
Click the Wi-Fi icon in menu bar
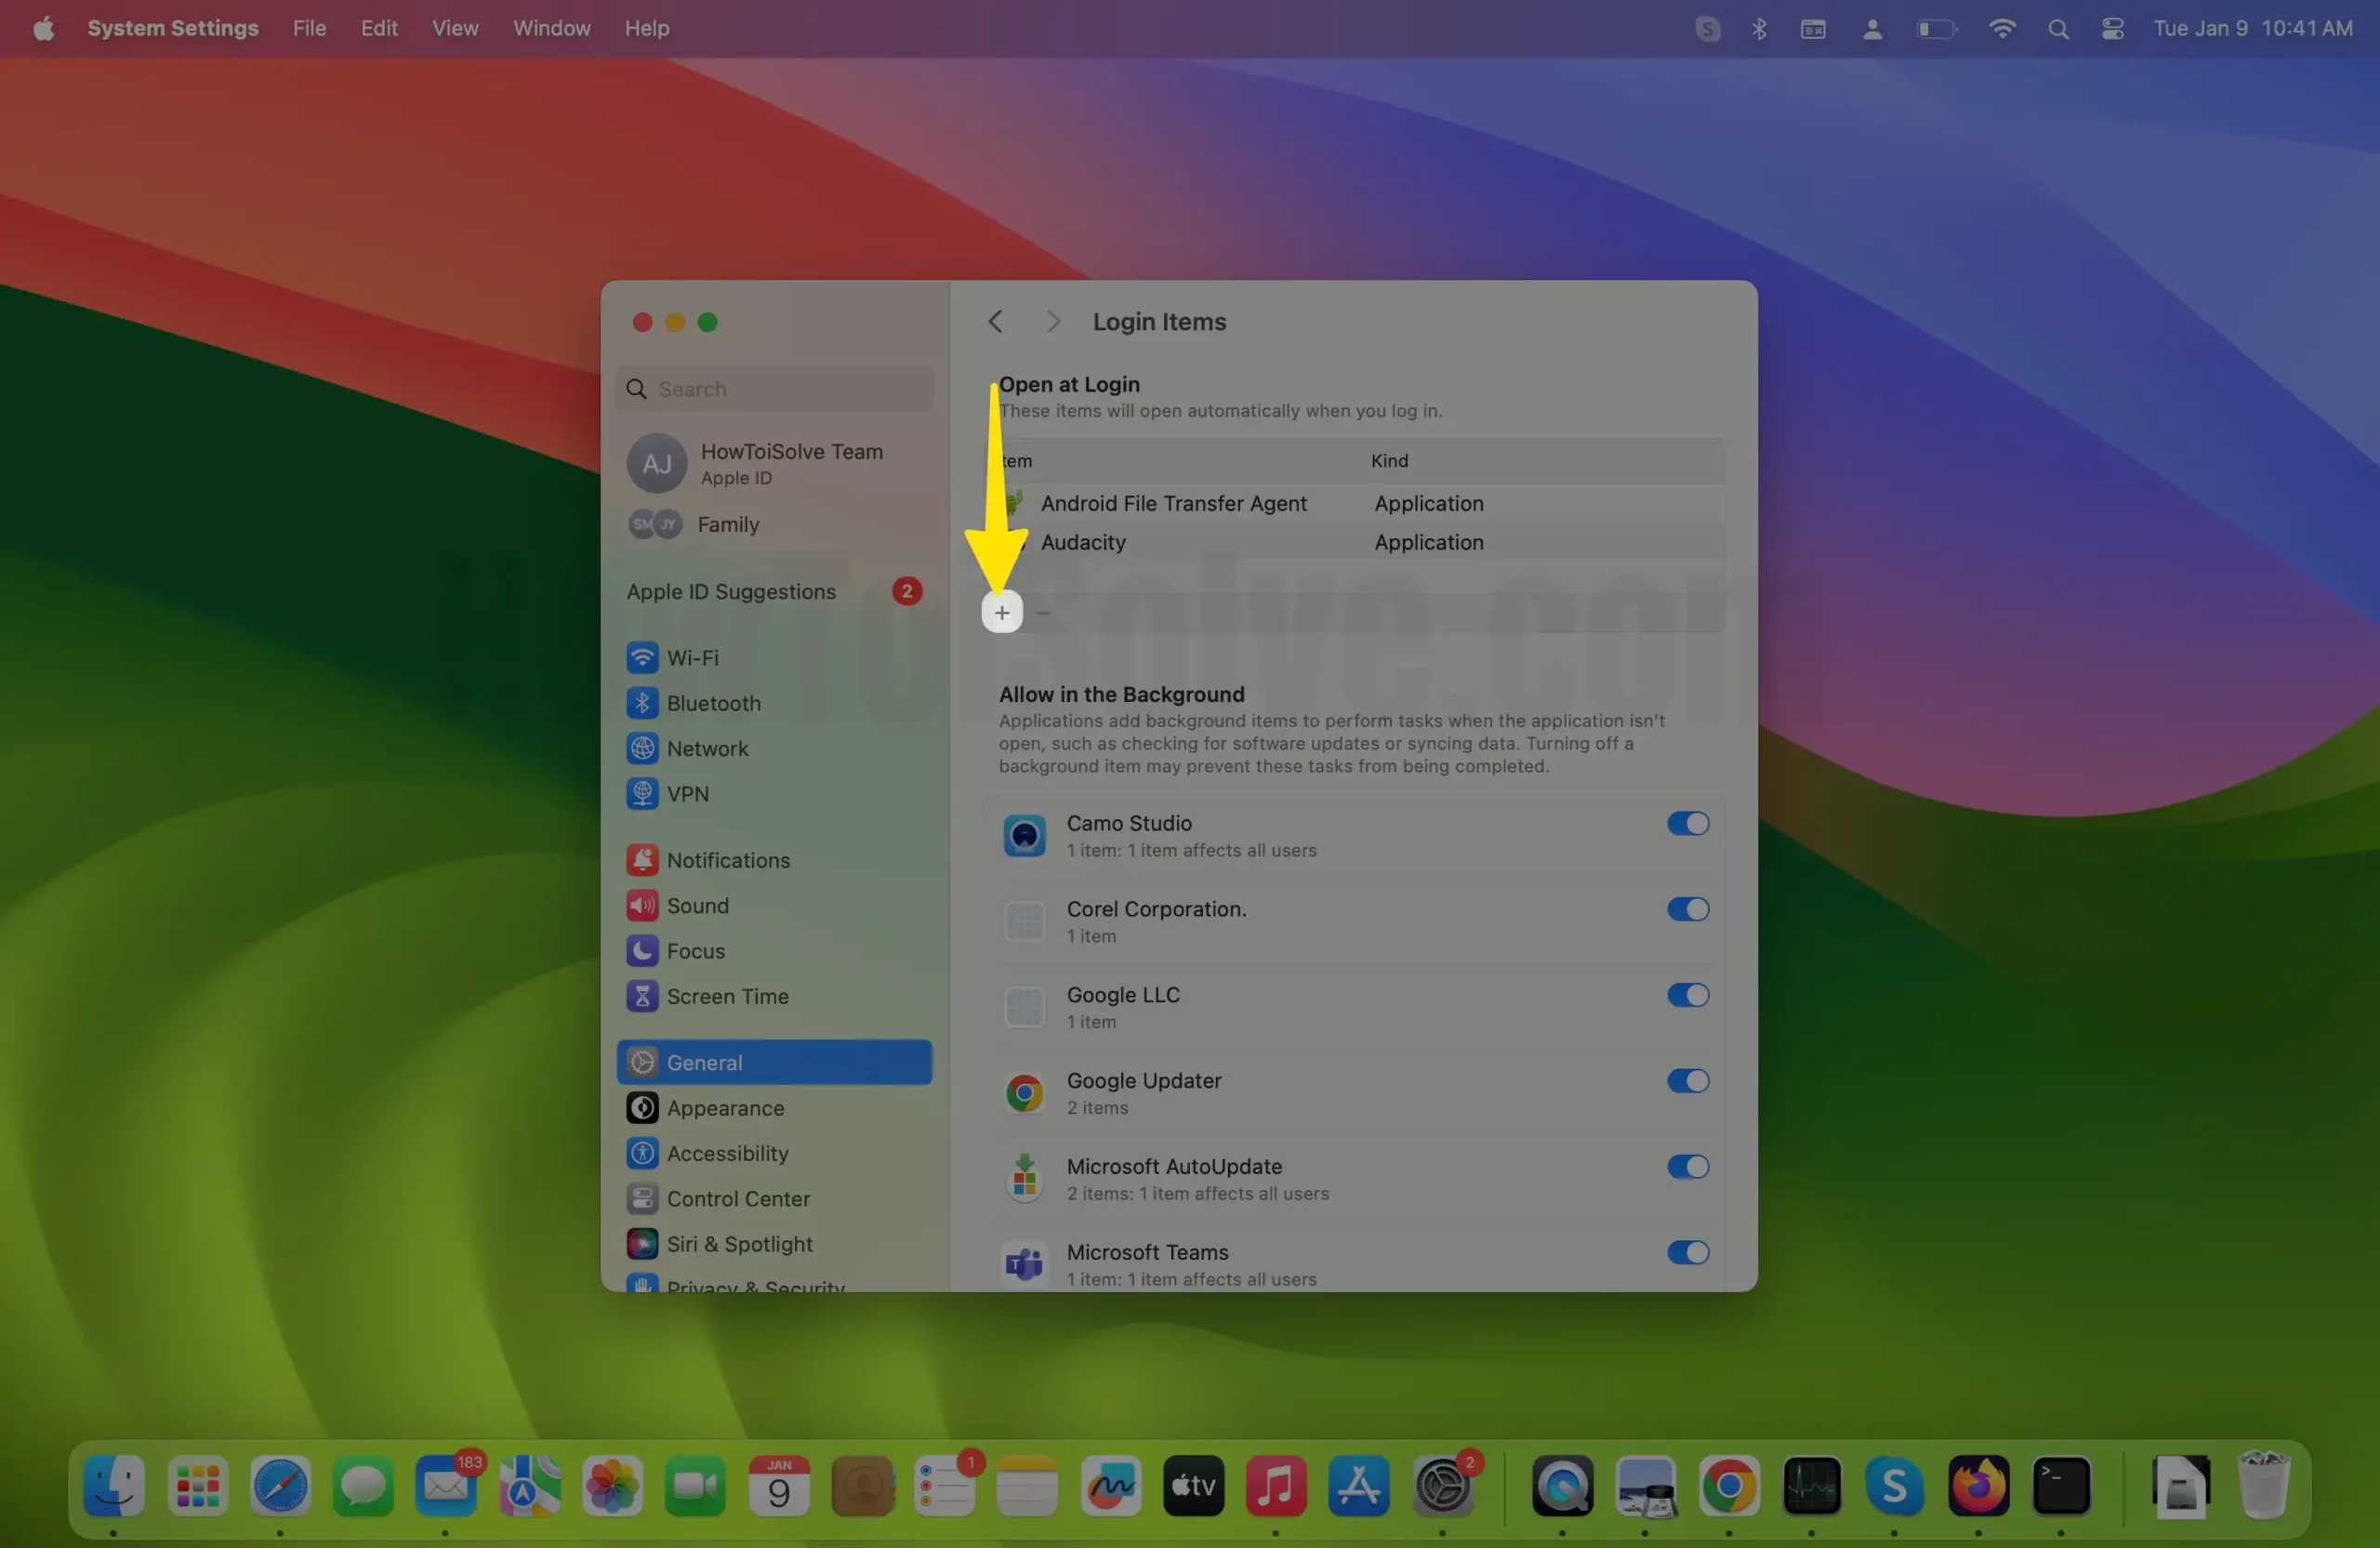(x=2001, y=28)
